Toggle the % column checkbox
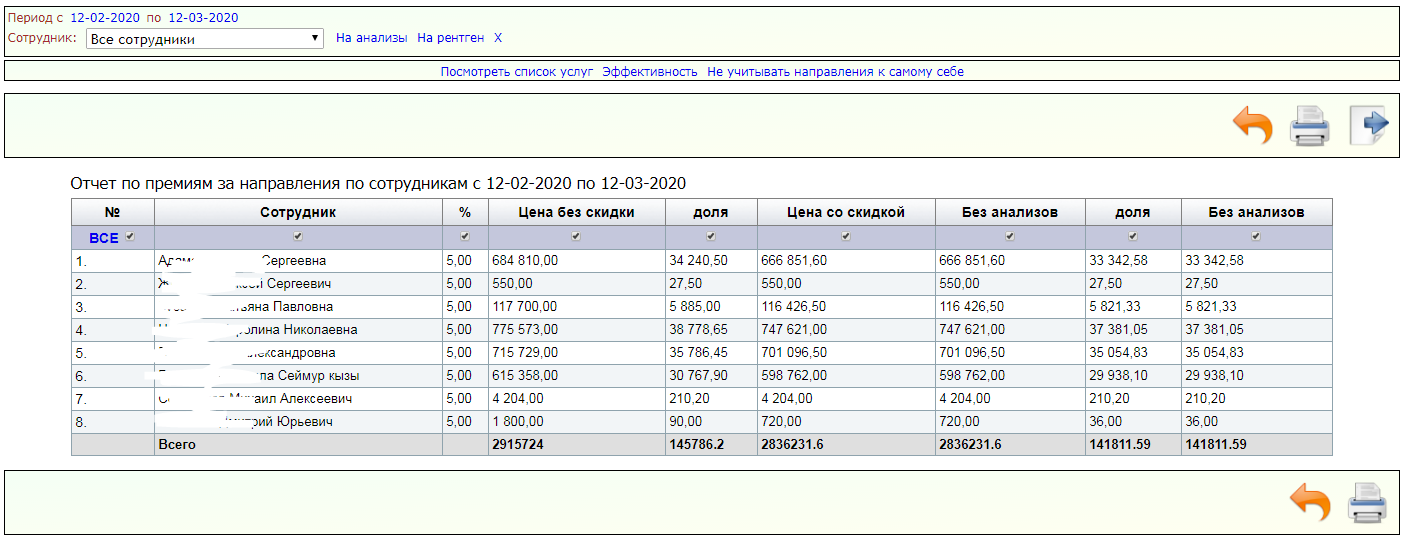Image resolution: width=1409 pixels, height=540 pixels. pyautogui.click(x=465, y=237)
